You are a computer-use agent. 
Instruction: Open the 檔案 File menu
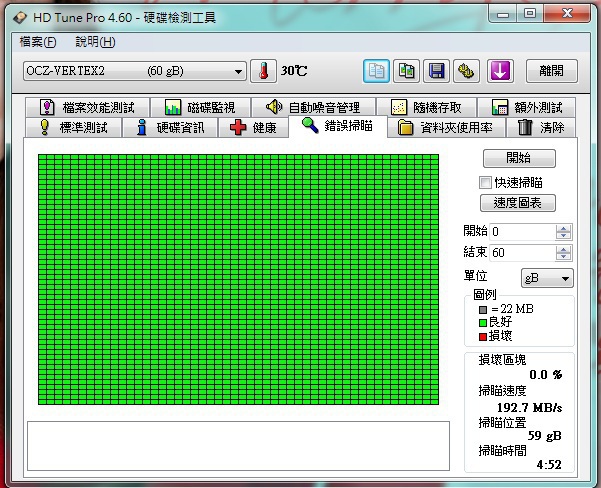[38, 42]
